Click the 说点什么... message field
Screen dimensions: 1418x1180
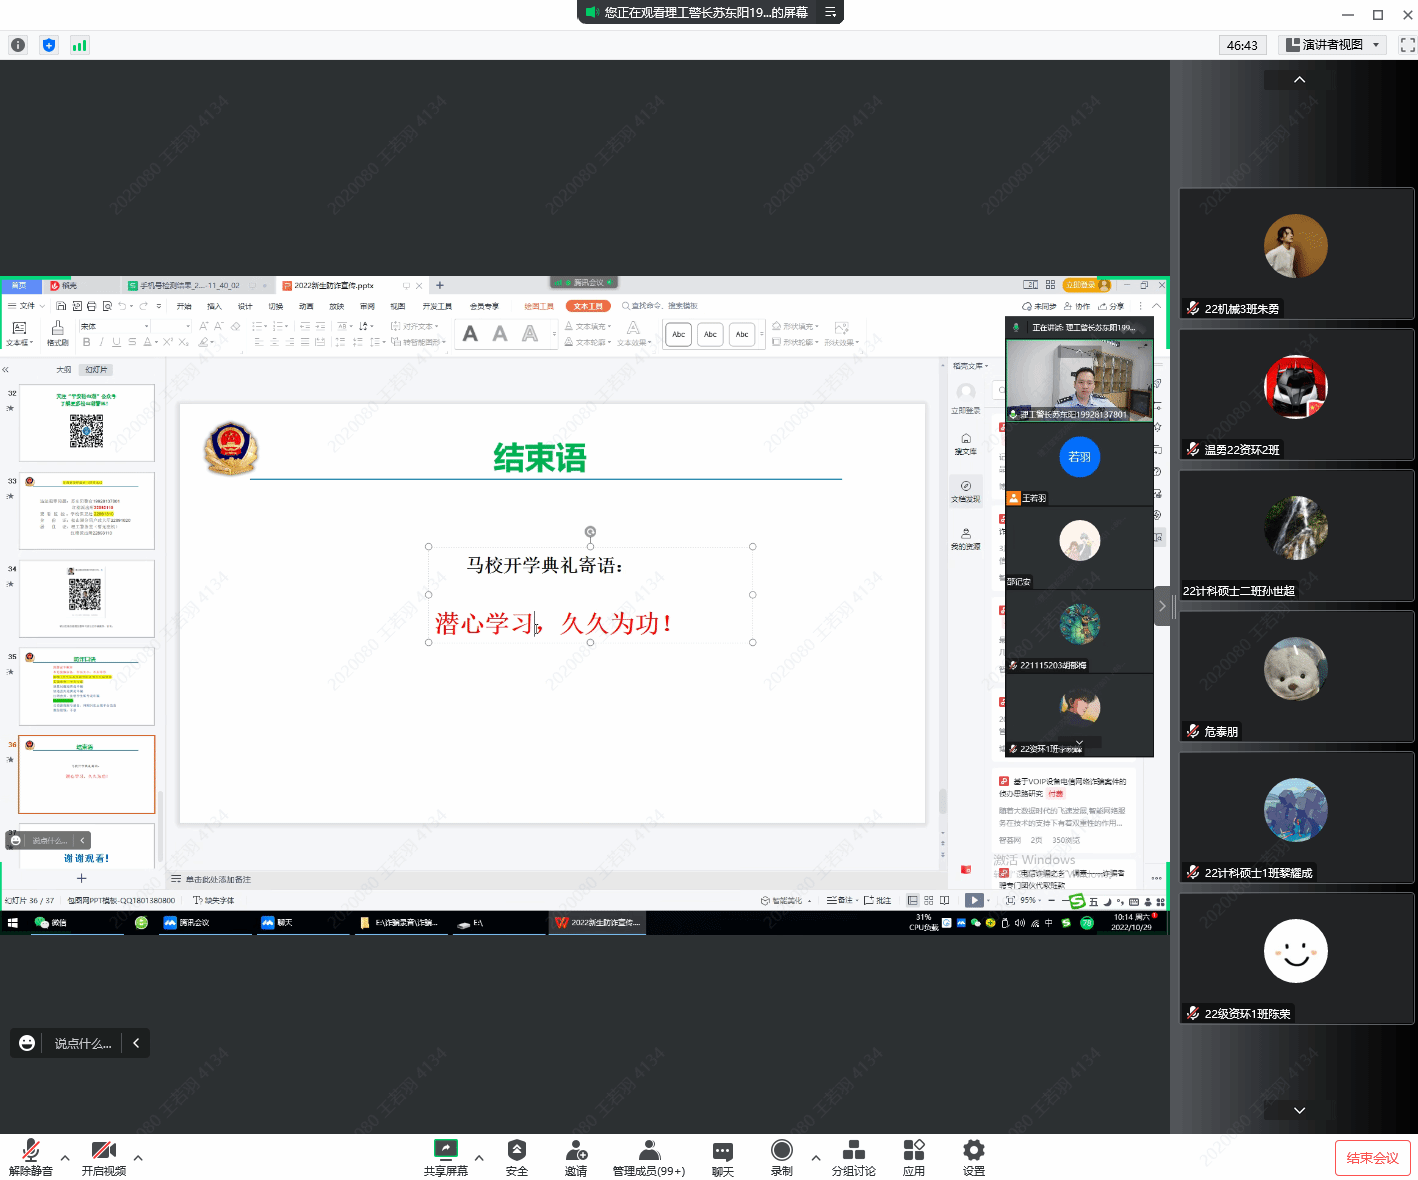82,1043
